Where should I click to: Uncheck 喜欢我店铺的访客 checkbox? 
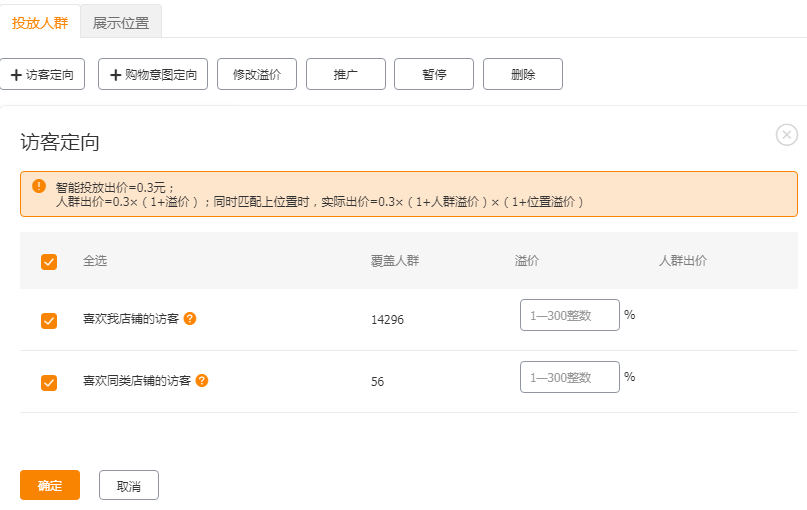[49, 321]
